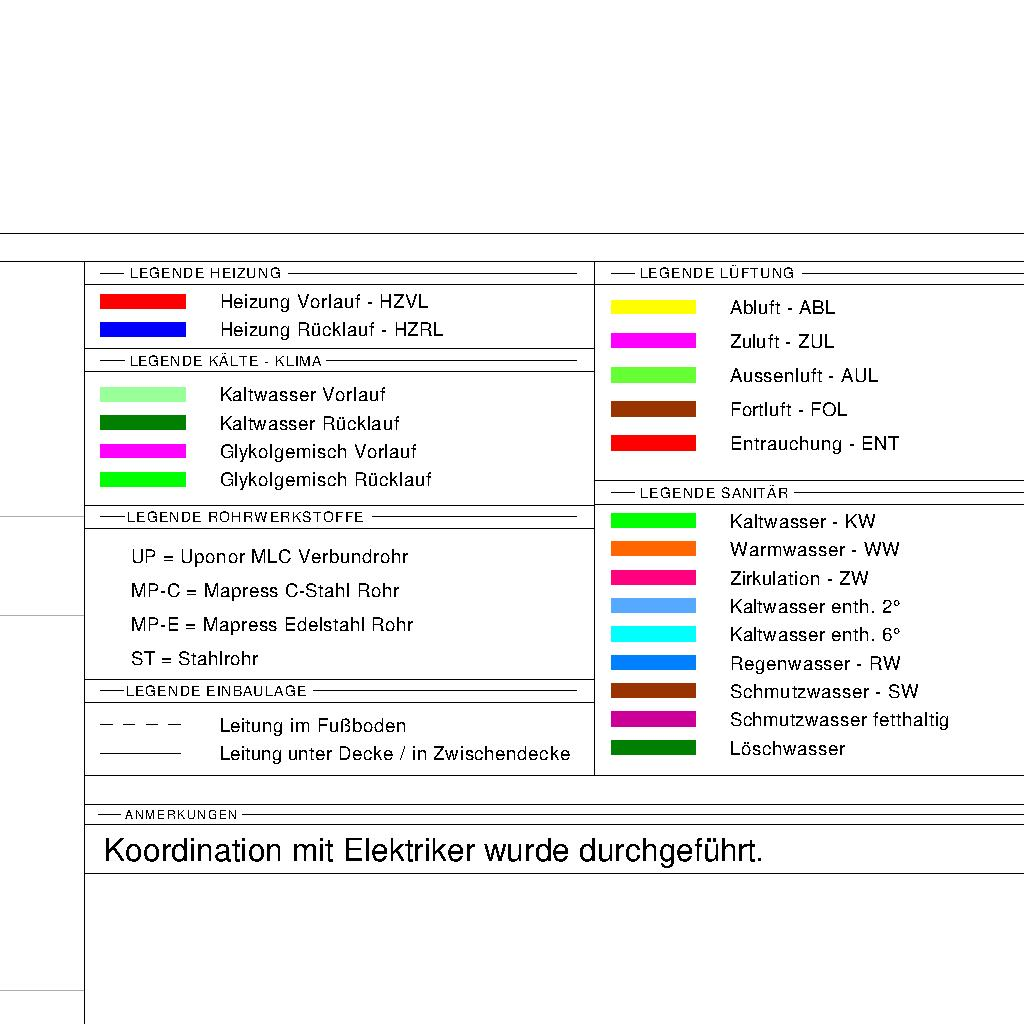1024x1024 pixels.
Task: Select the blue Heizung Rücklauf swatch
Action: coord(143,329)
